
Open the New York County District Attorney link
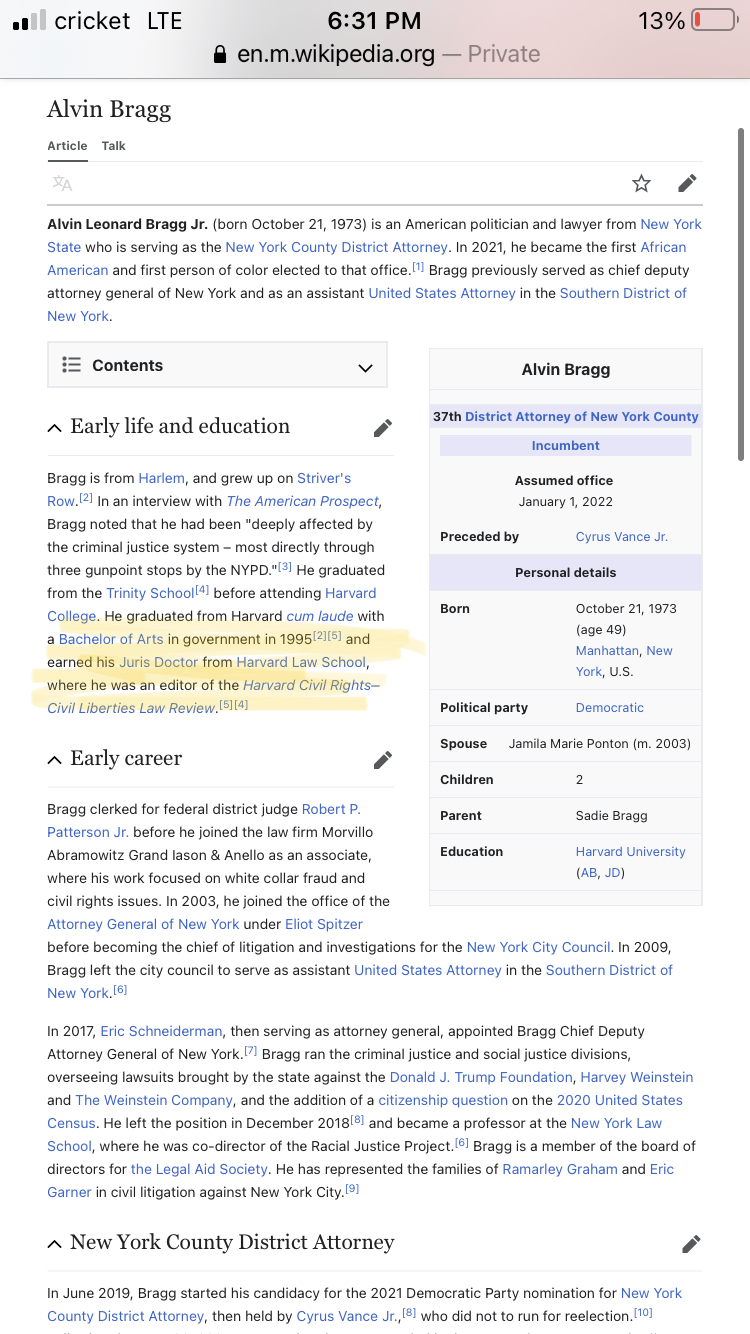[337, 247]
